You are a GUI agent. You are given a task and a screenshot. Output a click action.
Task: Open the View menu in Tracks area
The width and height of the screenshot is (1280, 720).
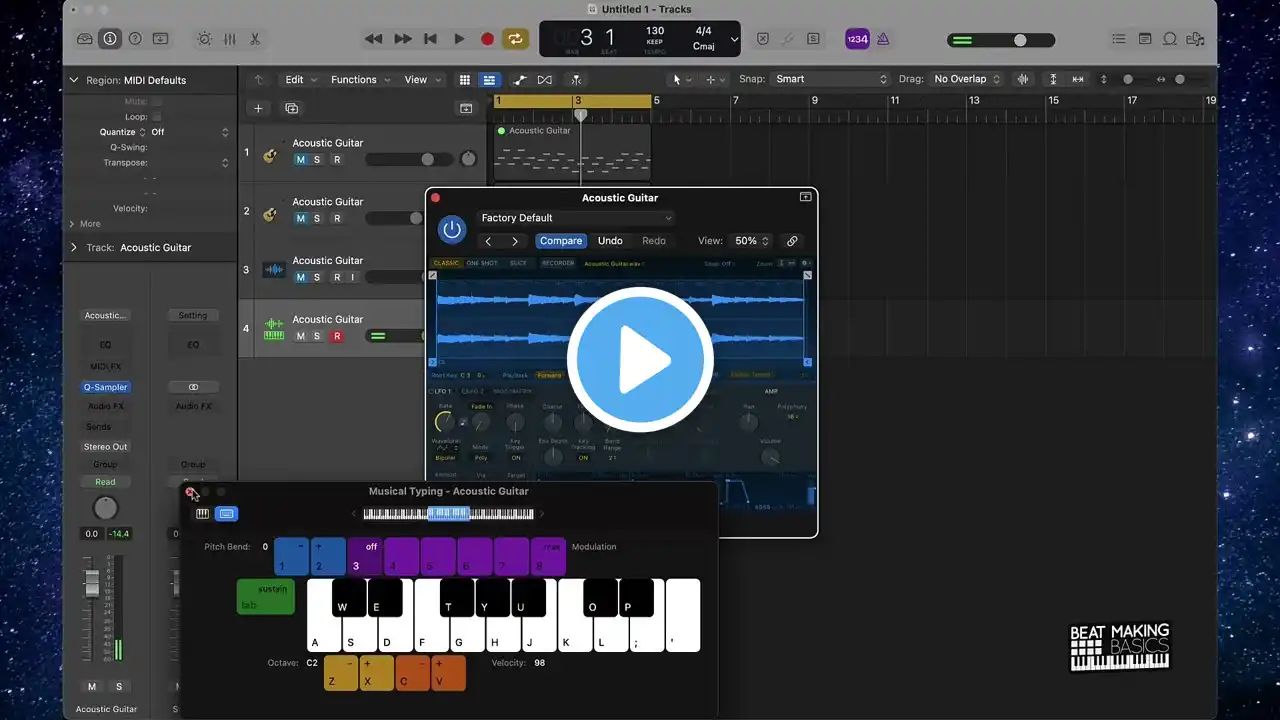click(x=421, y=80)
